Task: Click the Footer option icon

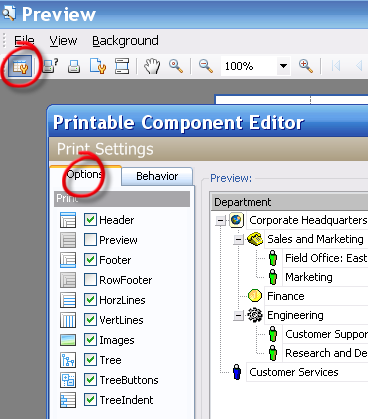Action: (x=68, y=260)
